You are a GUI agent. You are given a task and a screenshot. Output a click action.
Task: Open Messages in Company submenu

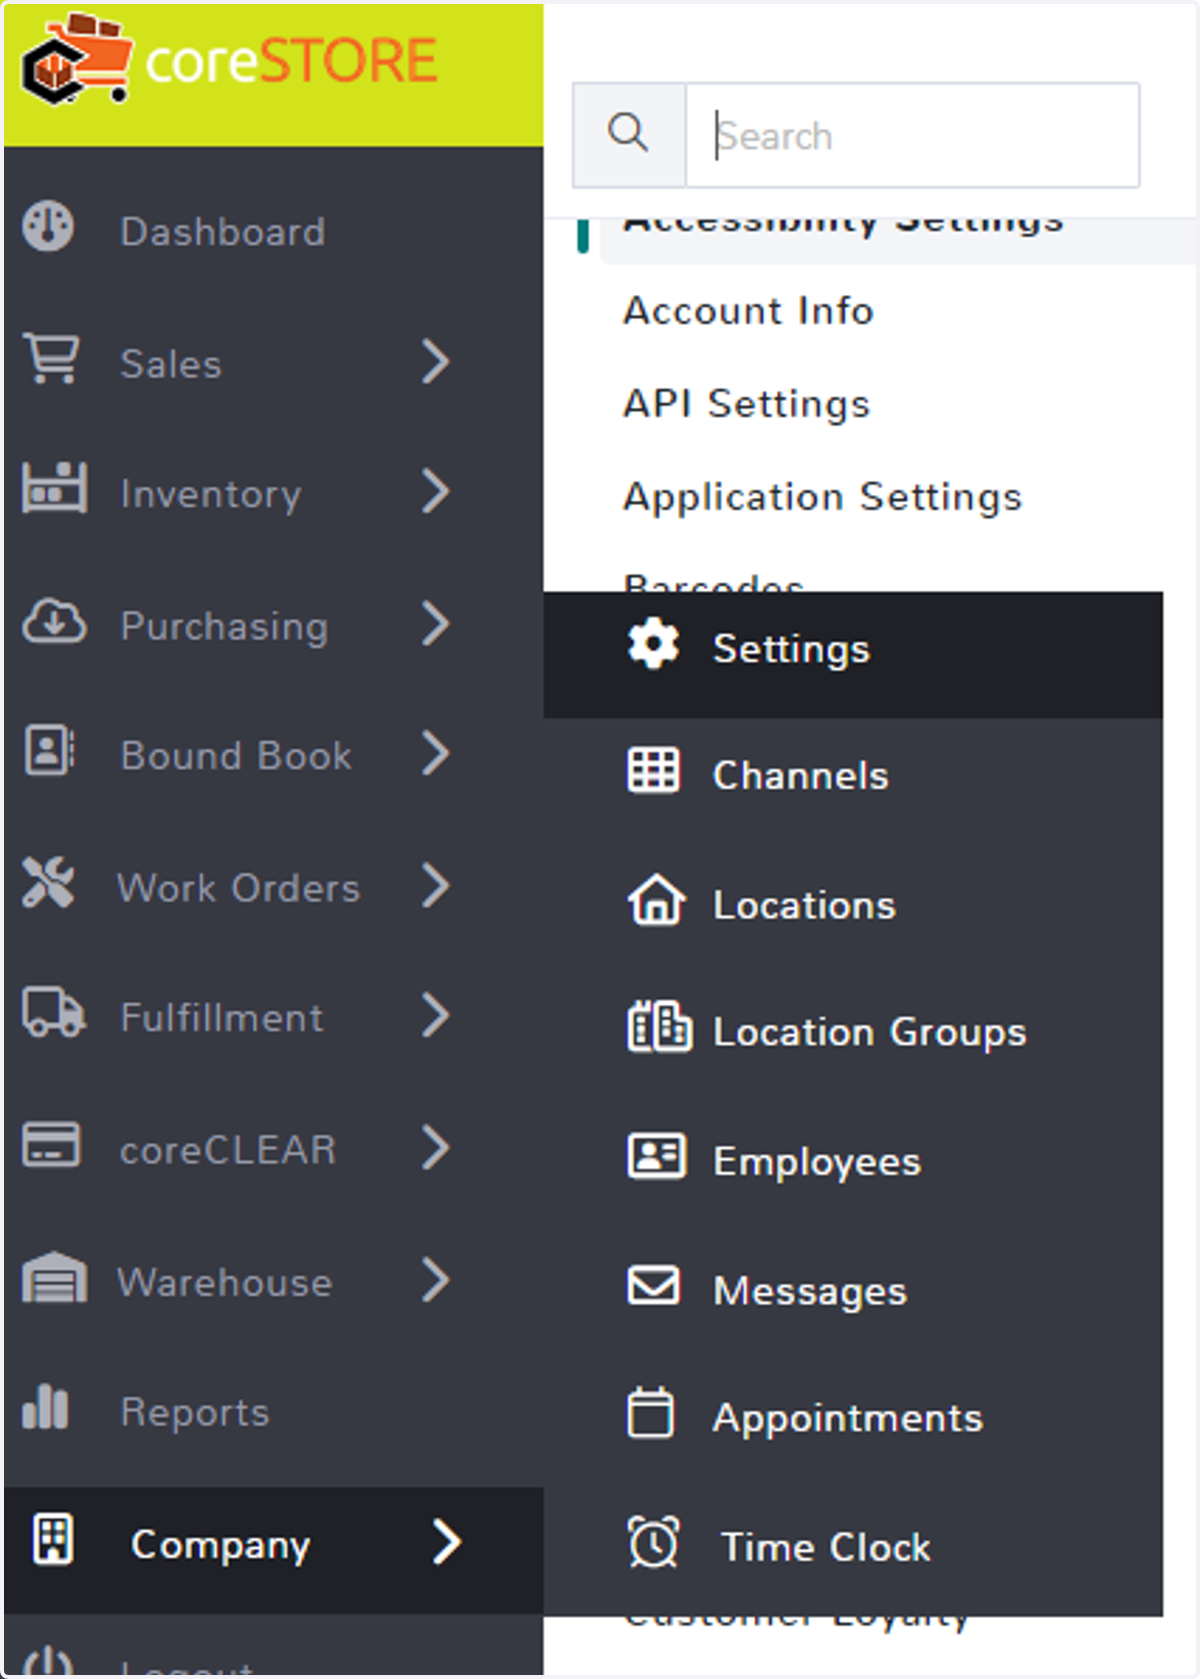(810, 1292)
